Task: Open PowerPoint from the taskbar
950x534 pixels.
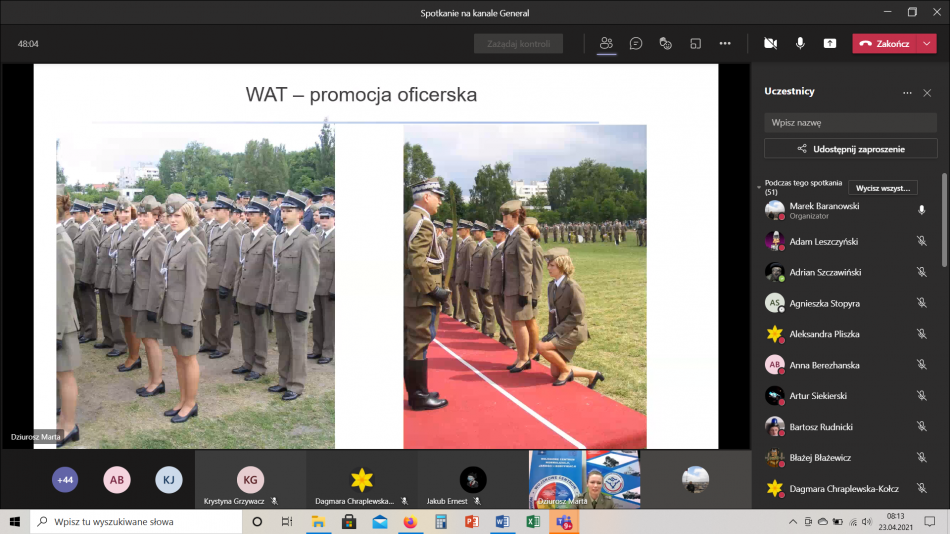Action: click(472, 522)
